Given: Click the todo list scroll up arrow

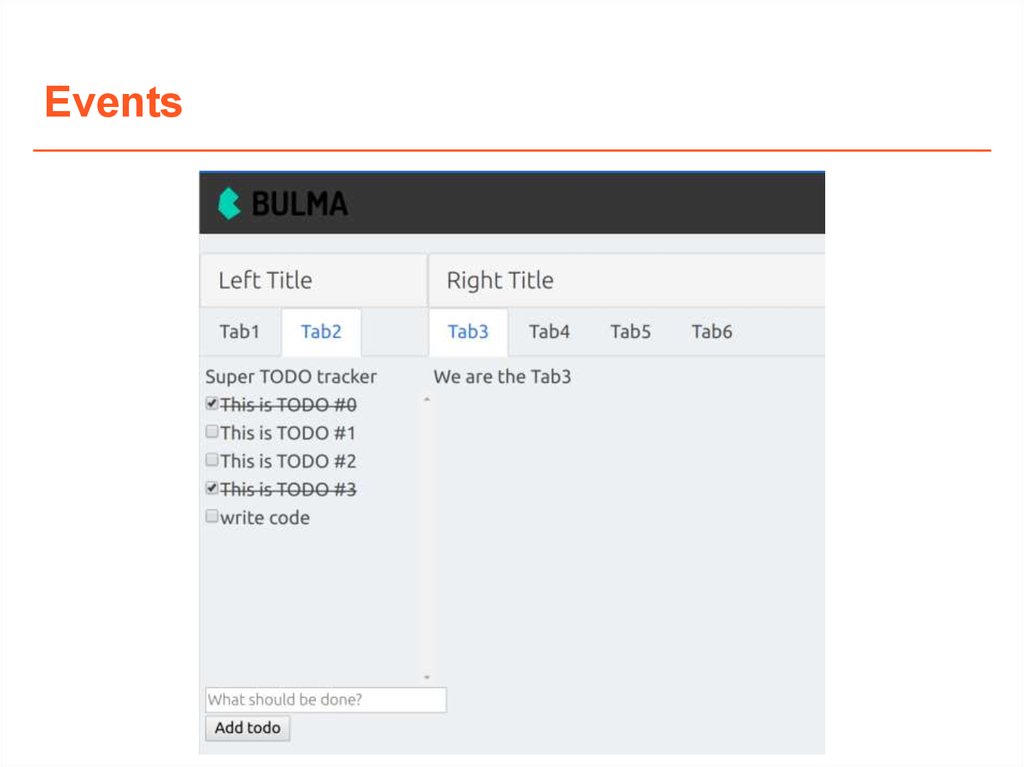Looking at the screenshot, I should point(427,400).
